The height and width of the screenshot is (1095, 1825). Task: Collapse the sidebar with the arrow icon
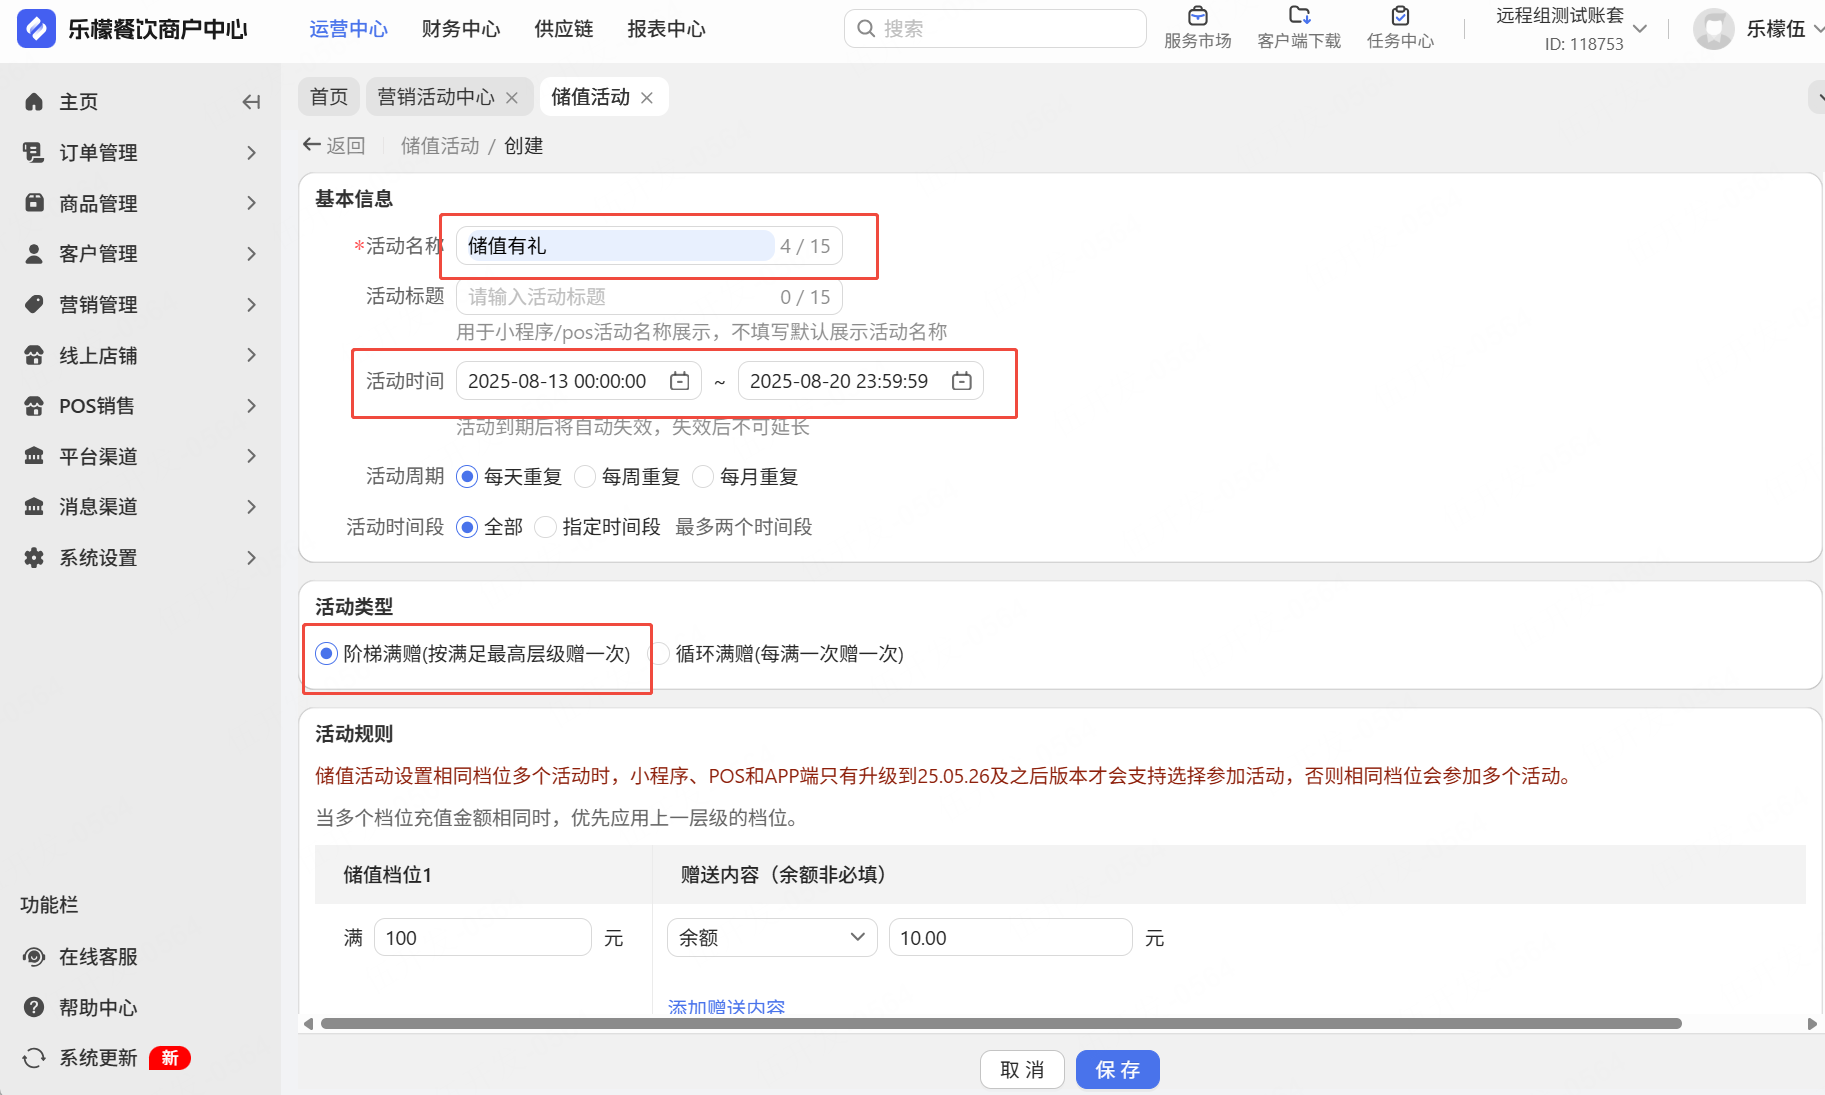point(251,102)
